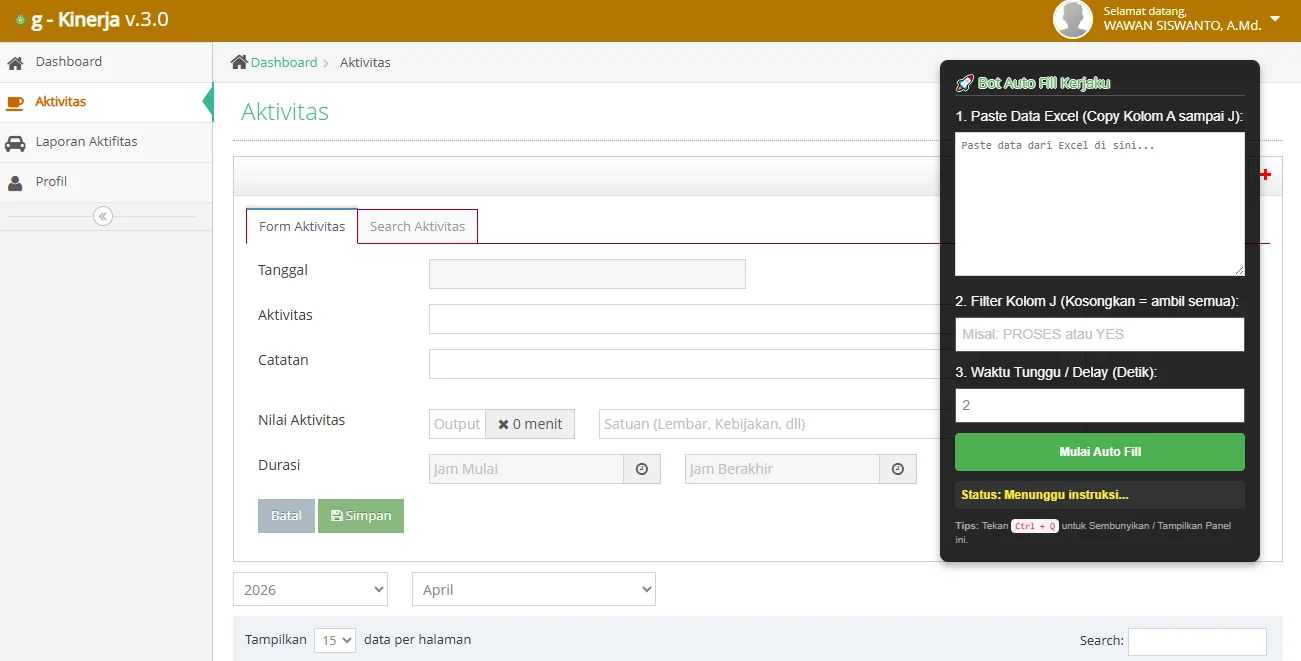Click the WAWAN SISWANTO, A.Md. user name

click(1182, 26)
